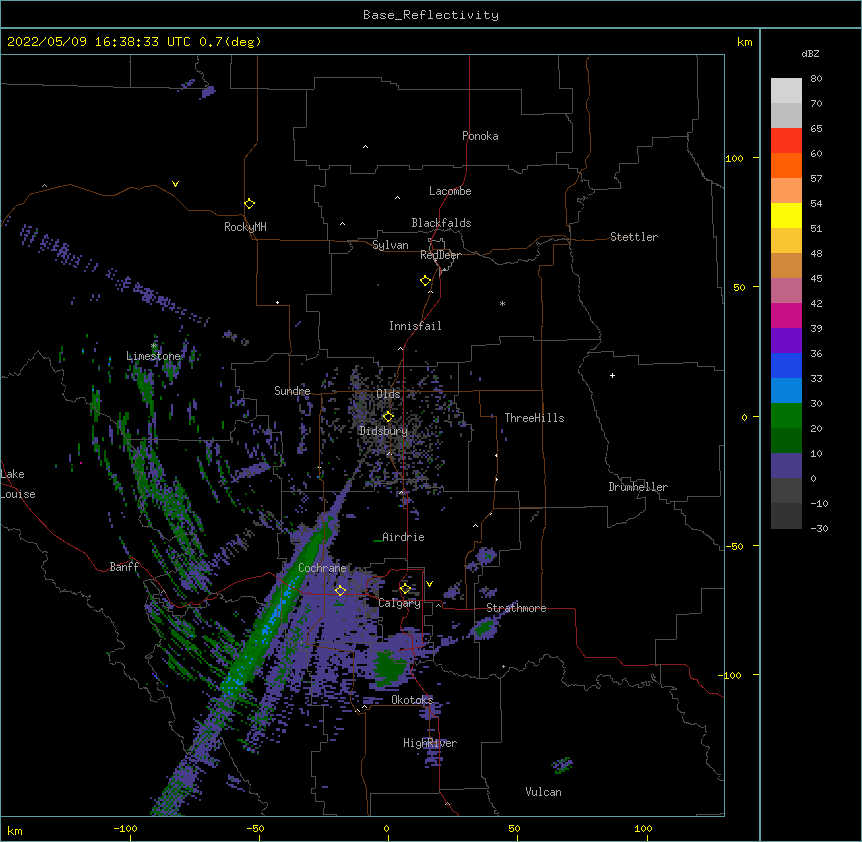Image resolution: width=862 pixels, height=842 pixels.
Task: Select the yellow 51-54 dBZ legend swatch
Action: [x=786, y=215]
